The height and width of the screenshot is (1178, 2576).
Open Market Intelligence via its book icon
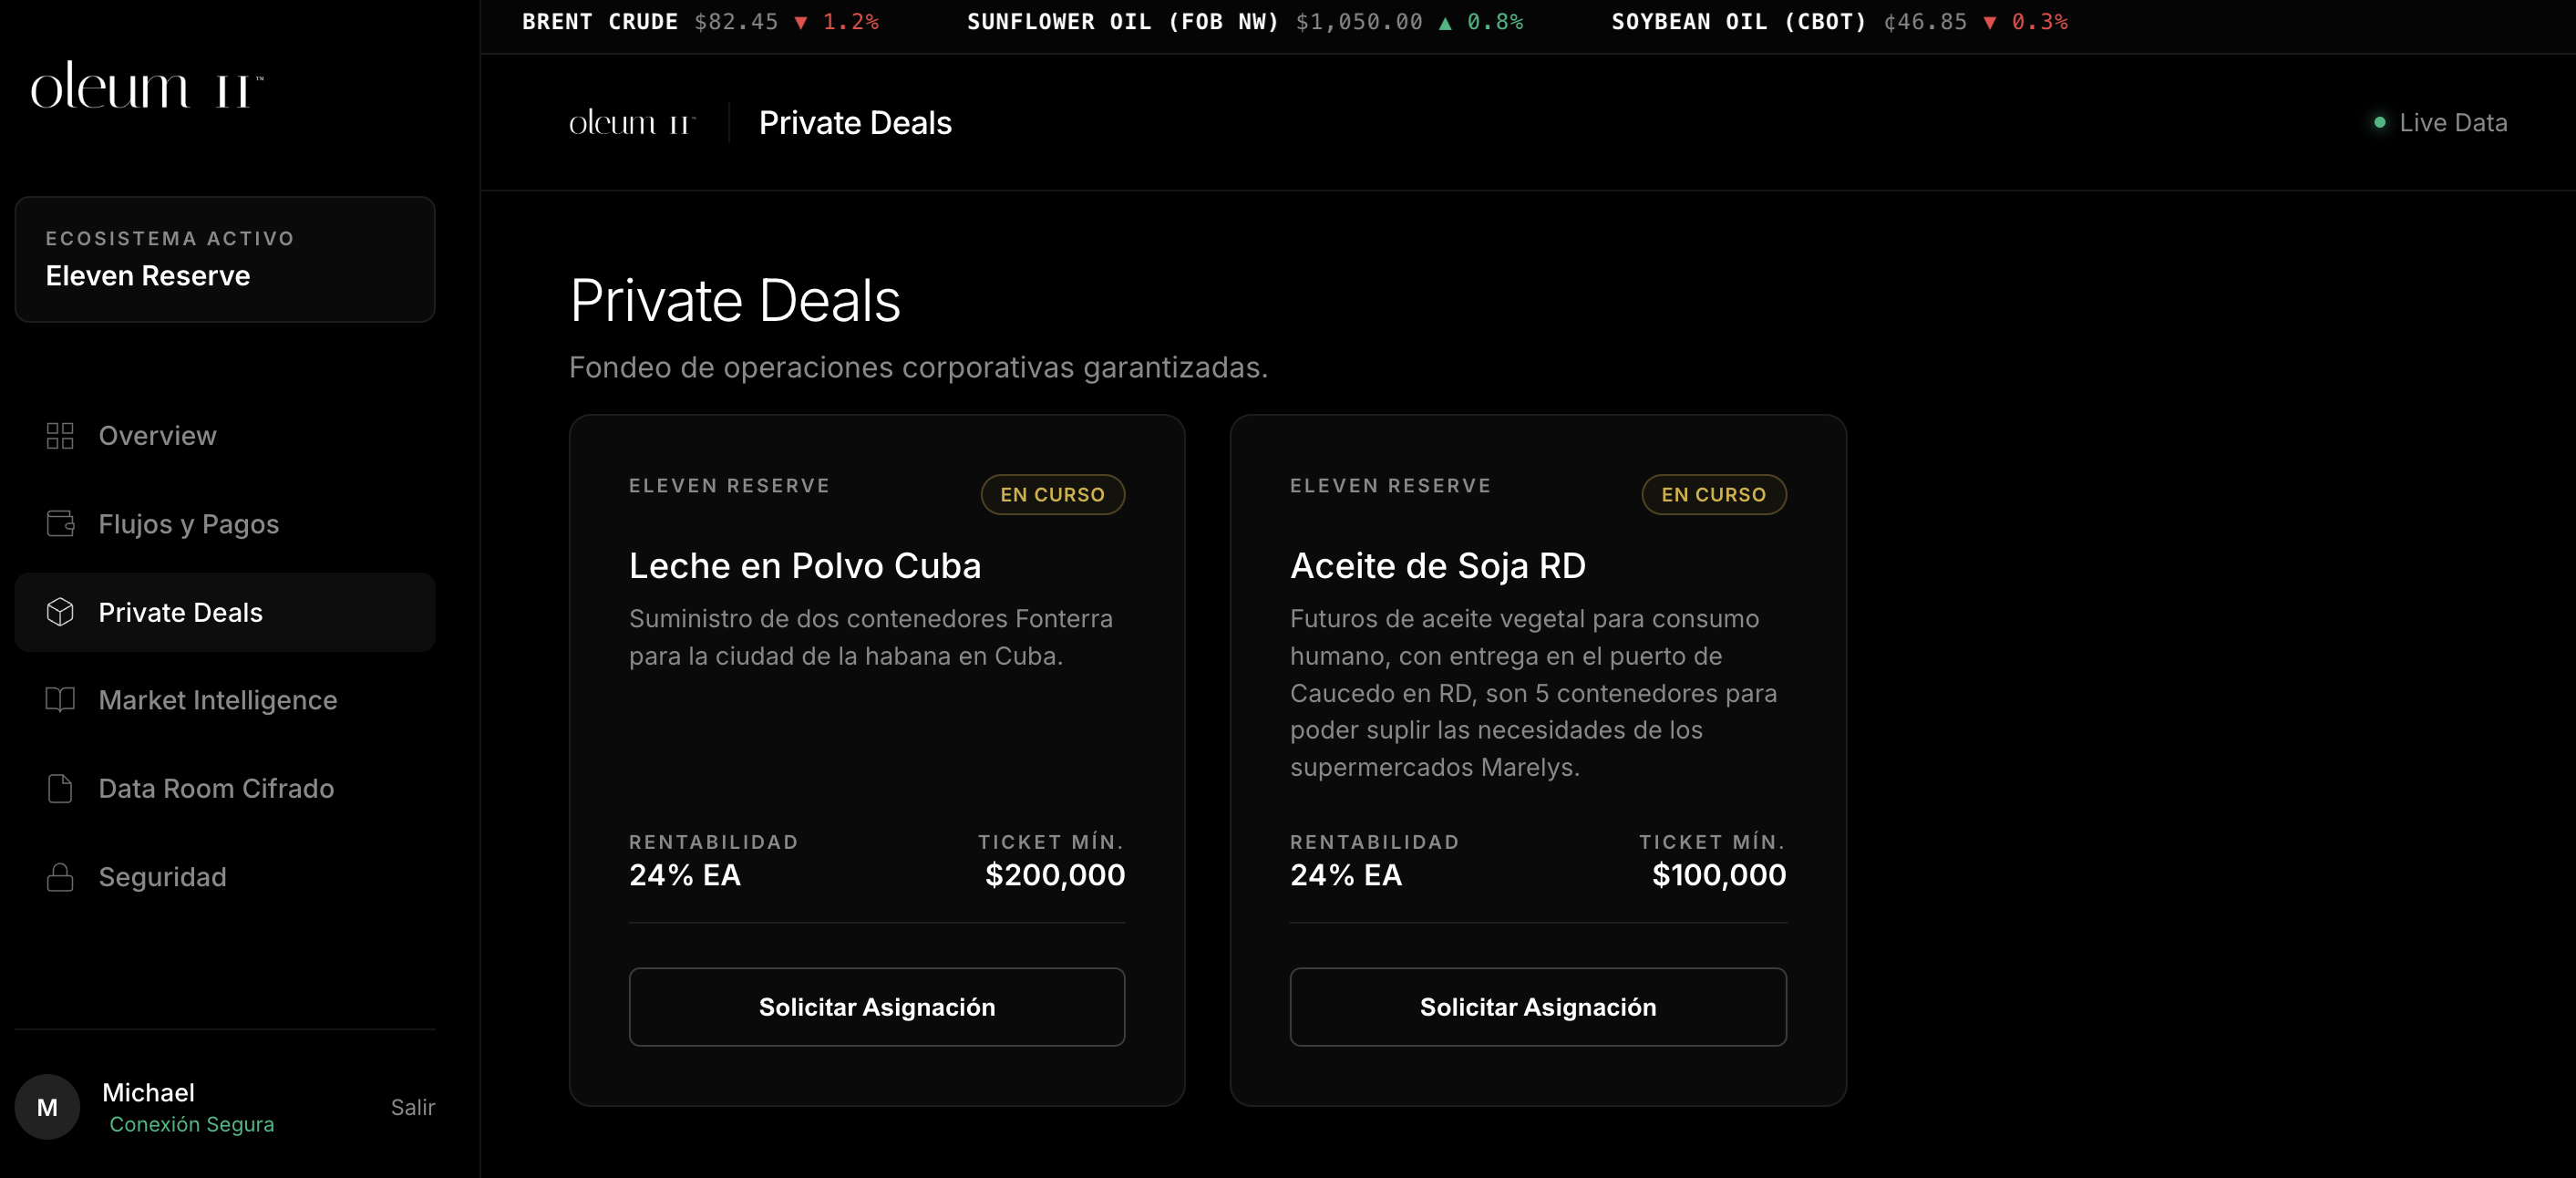coord(60,700)
